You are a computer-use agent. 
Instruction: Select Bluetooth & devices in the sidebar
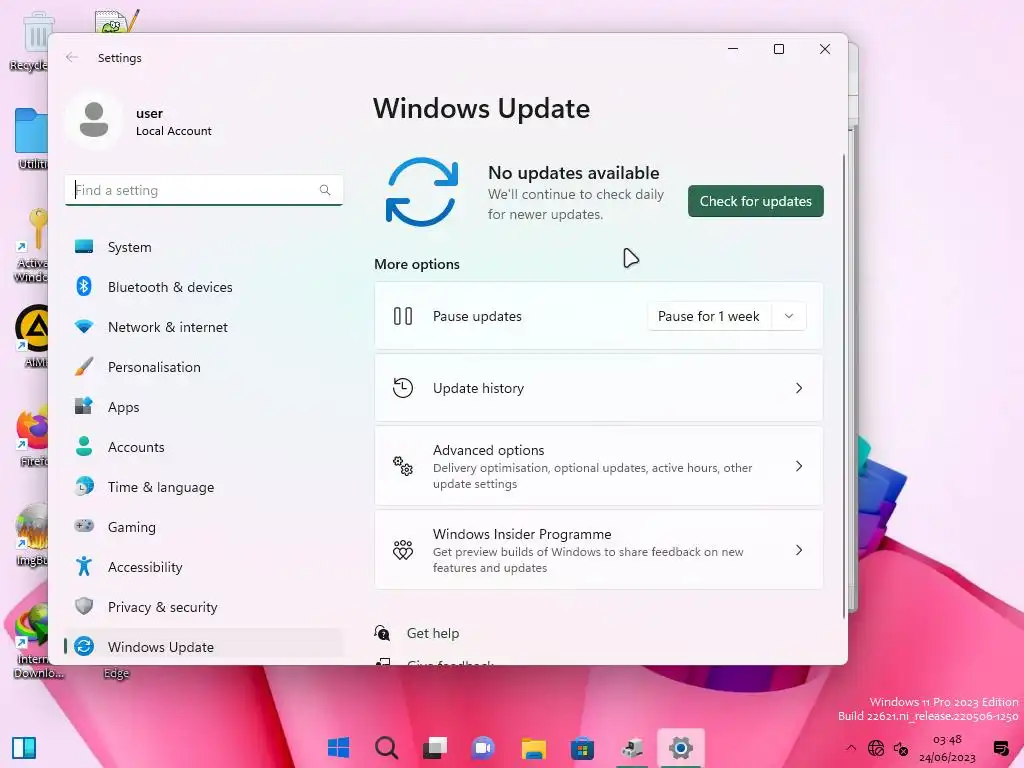[x=204, y=287]
